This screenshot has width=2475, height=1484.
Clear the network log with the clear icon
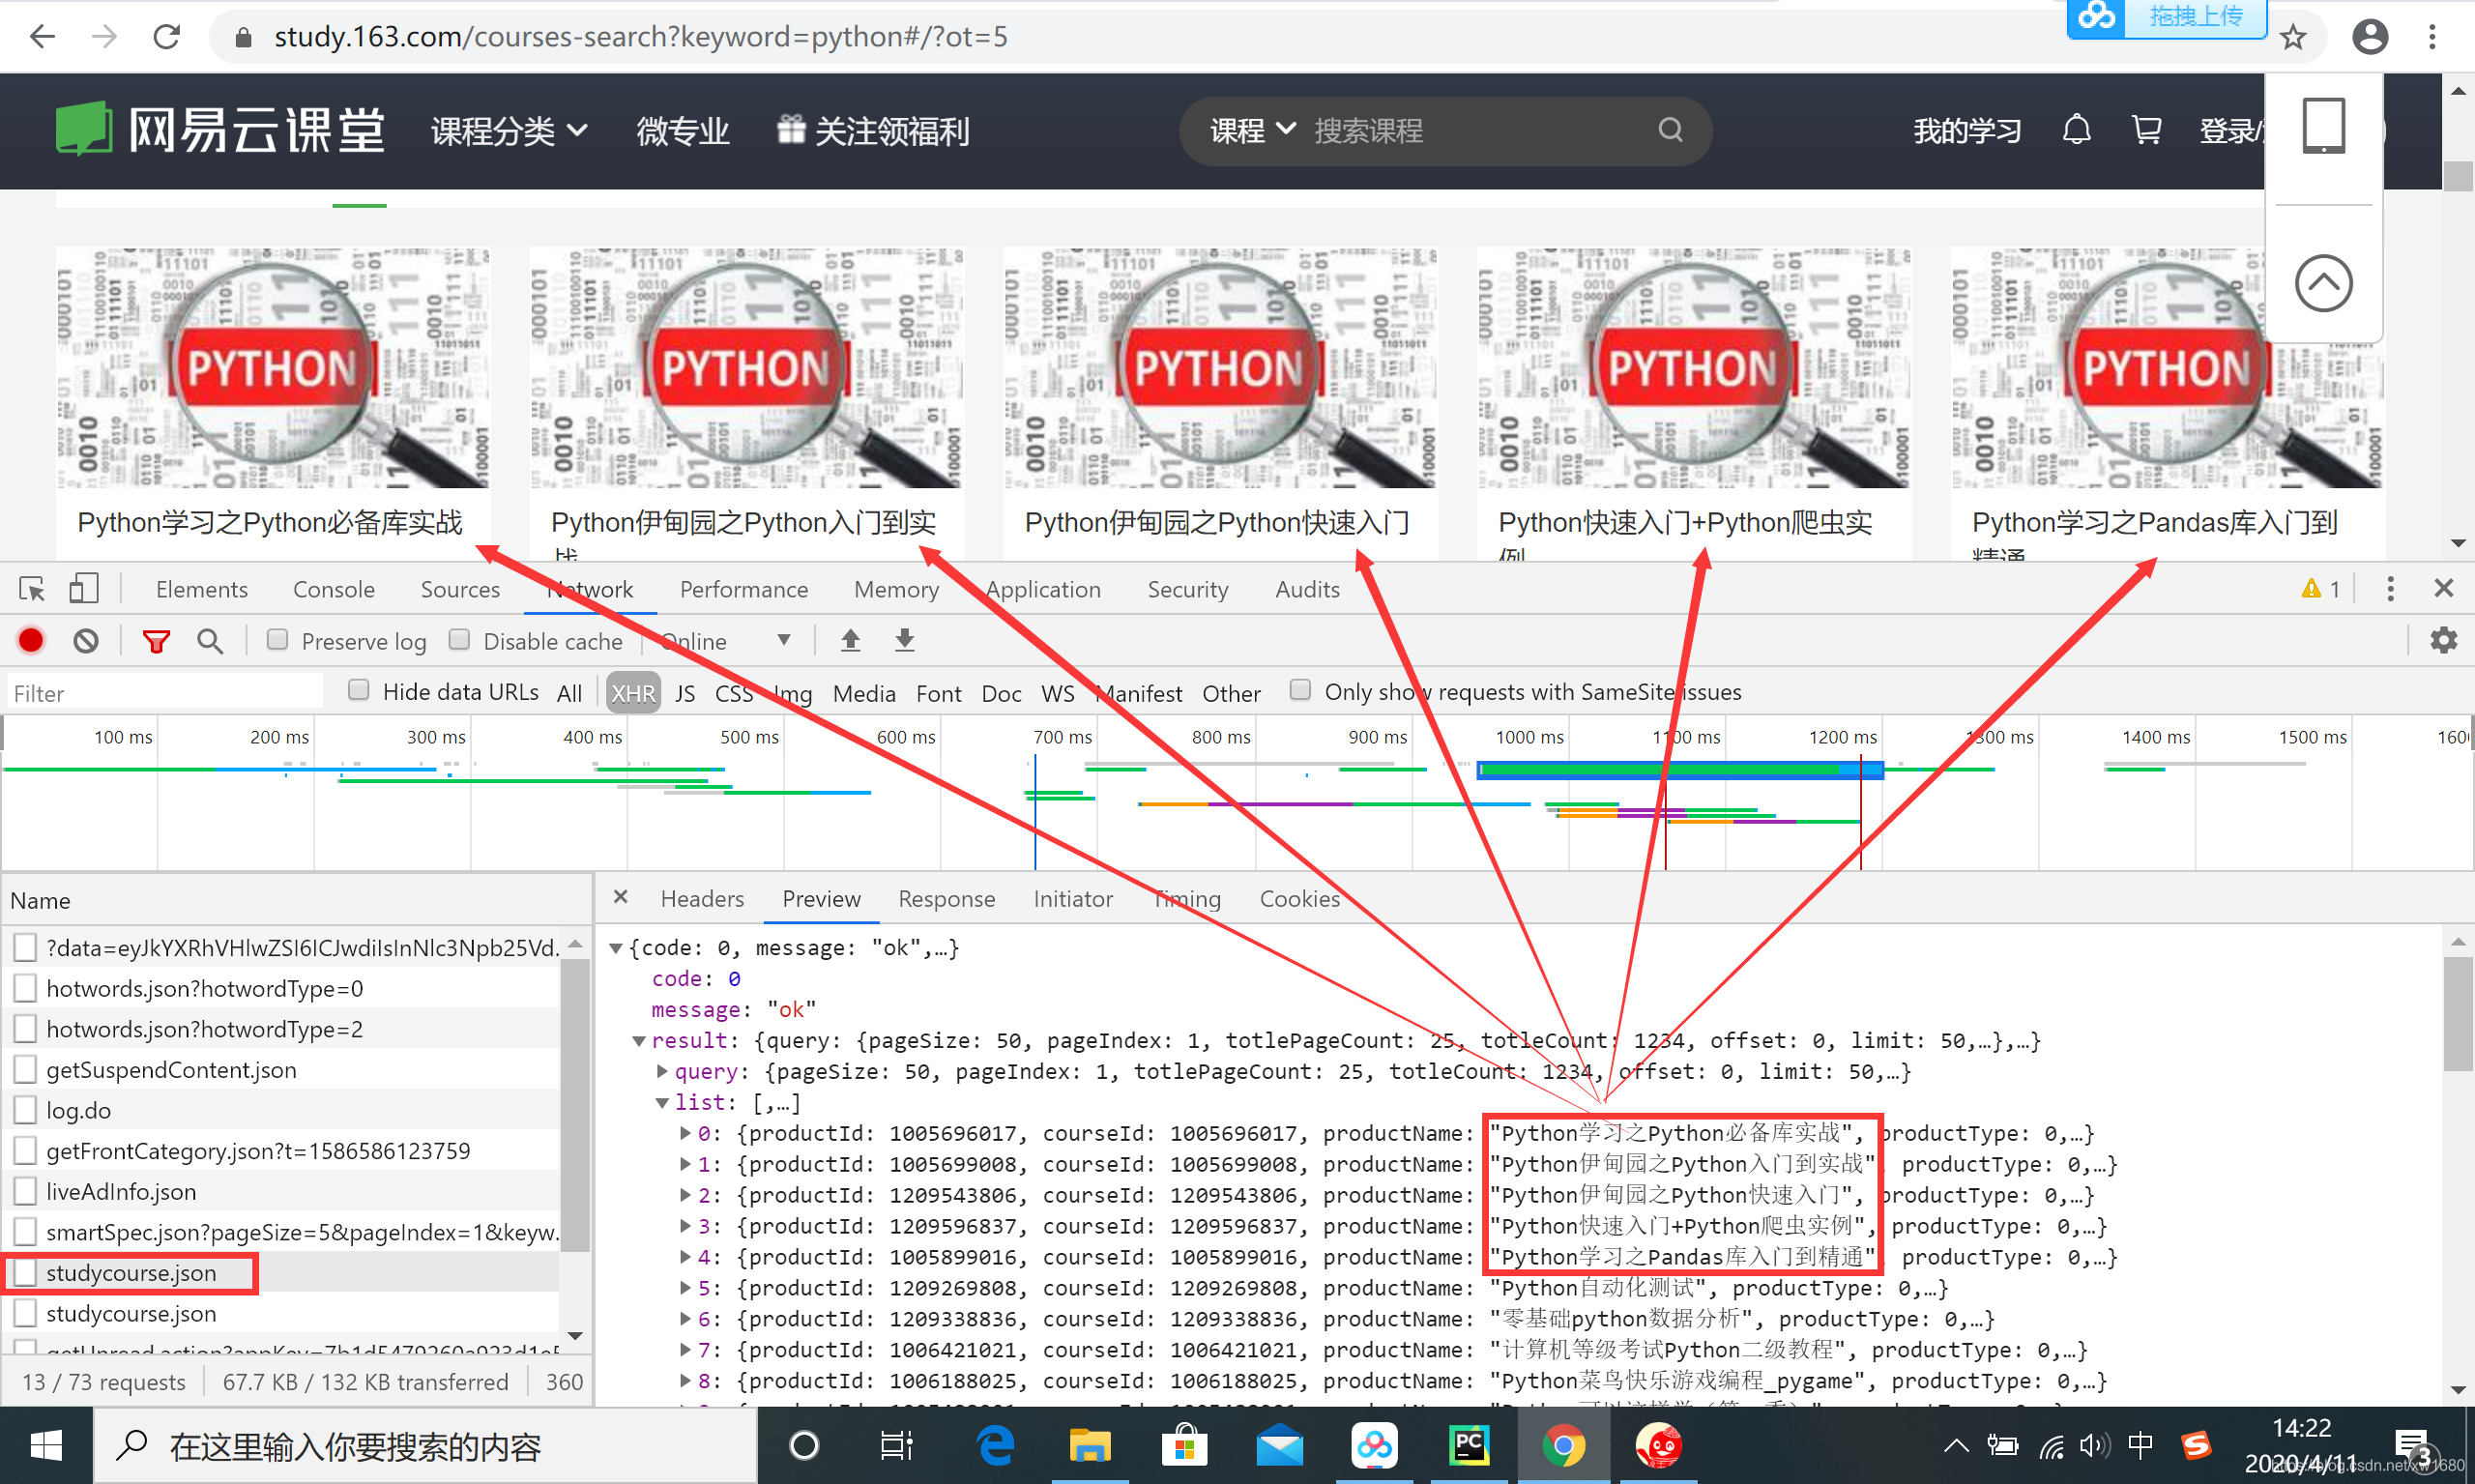tap(86, 640)
